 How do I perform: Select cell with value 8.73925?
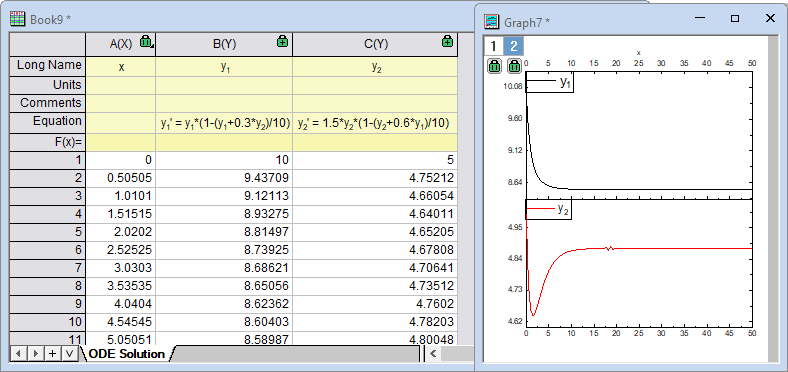click(224, 250)
